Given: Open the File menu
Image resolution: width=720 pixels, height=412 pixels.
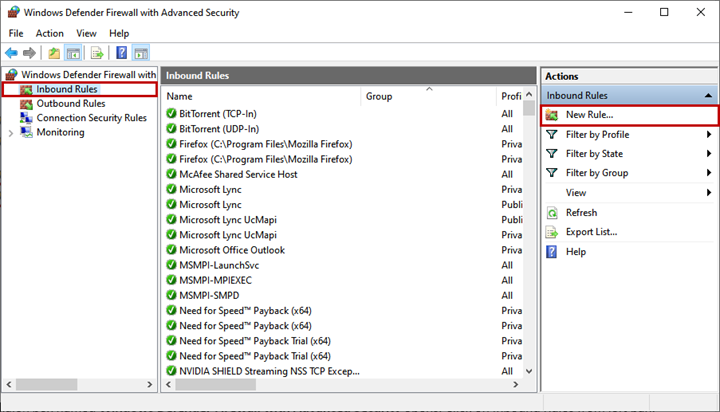Looking at the screenshot, I should (16, 34).
